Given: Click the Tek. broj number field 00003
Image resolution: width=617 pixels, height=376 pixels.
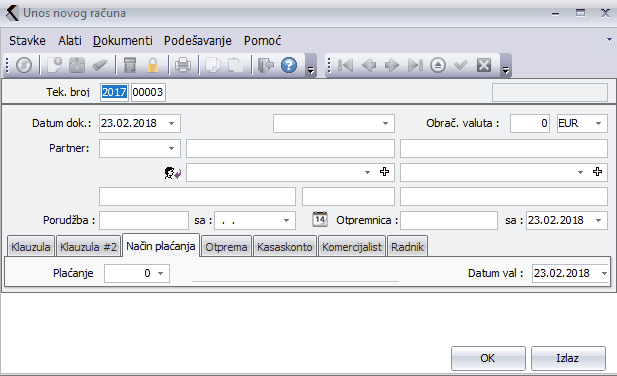Looking at the screenshot, I should click(x=148, y=92).
